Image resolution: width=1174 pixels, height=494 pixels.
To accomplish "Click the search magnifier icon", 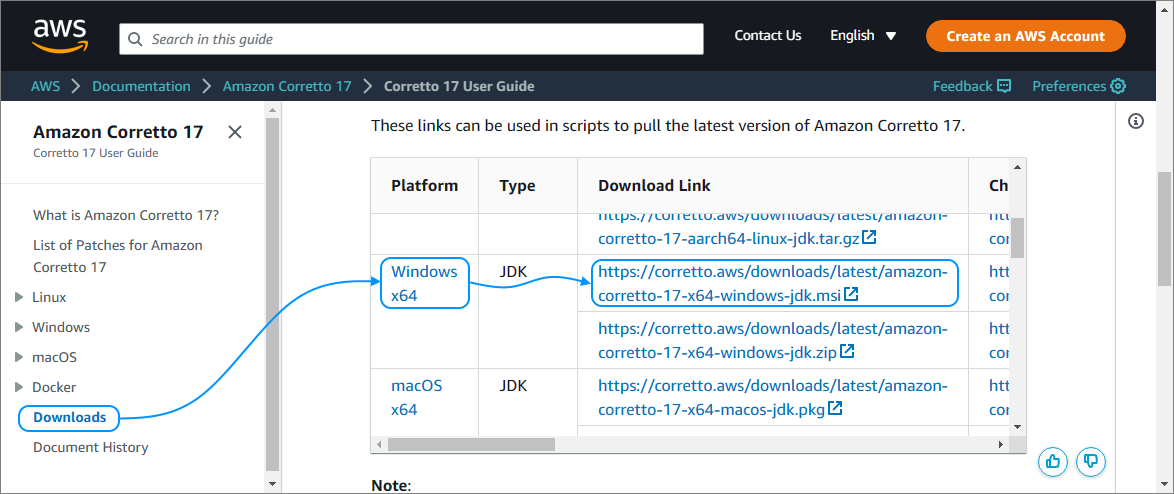I will [x=136, y=39].
